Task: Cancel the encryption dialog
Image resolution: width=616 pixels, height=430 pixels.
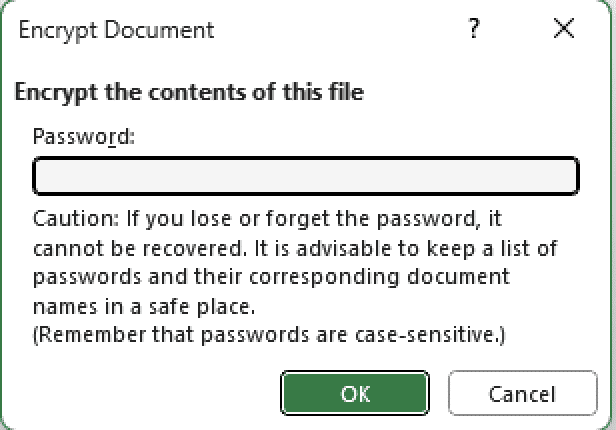Action: [521, 394]
